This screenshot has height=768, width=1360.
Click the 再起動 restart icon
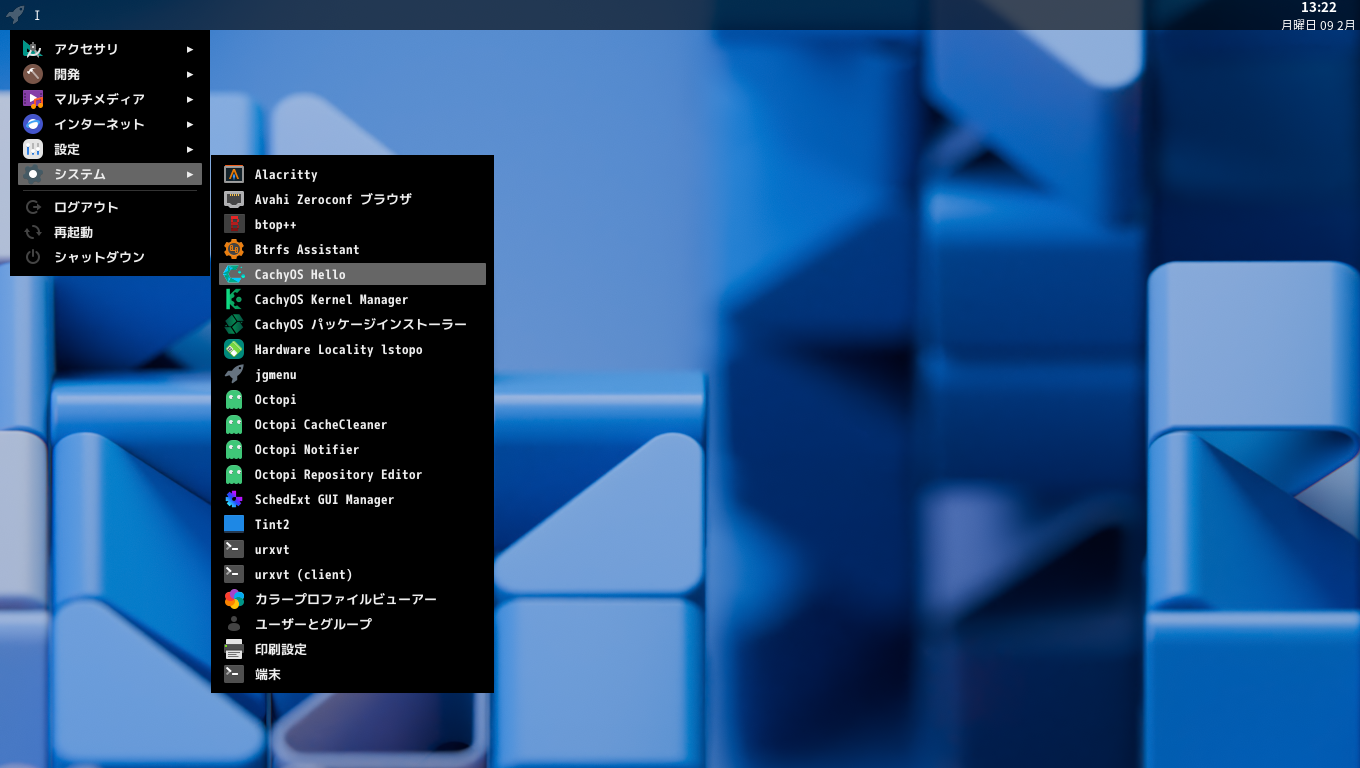pos(33,232)
